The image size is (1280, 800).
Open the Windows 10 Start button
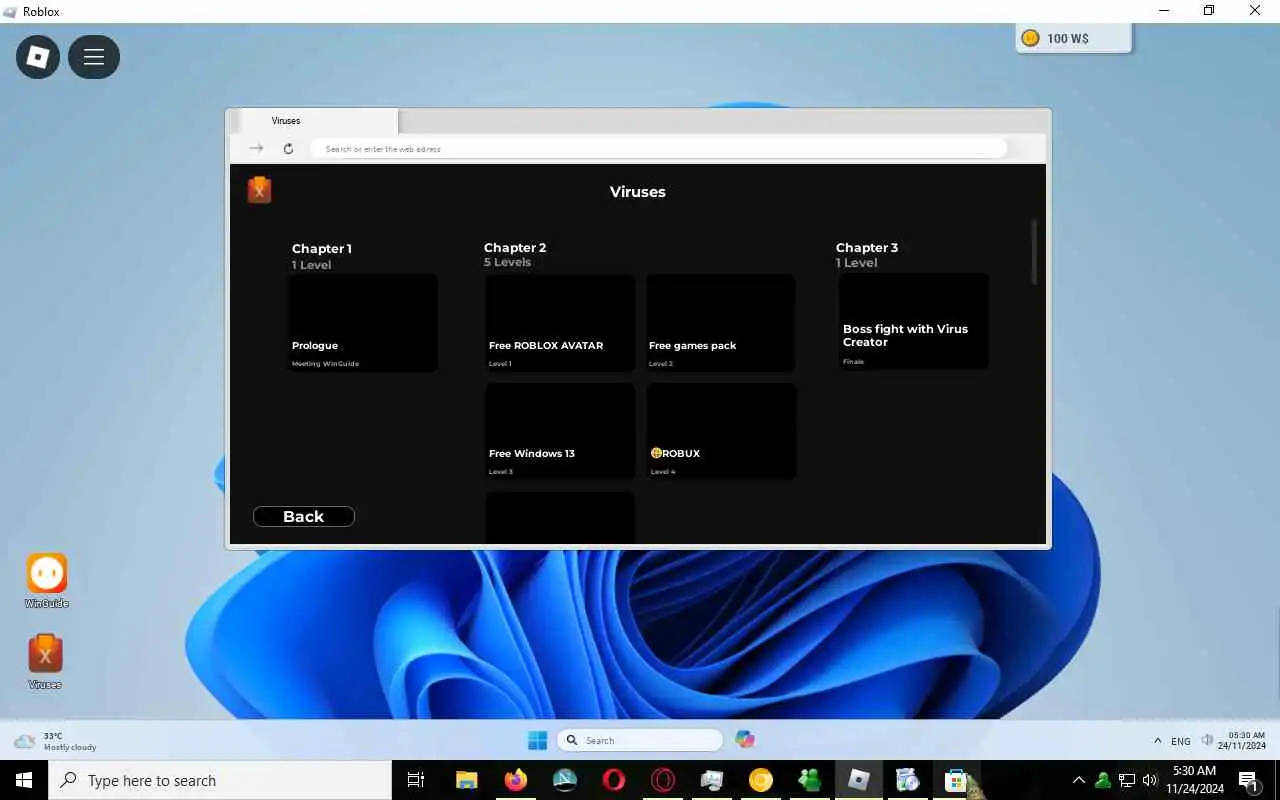pos(24,780)
